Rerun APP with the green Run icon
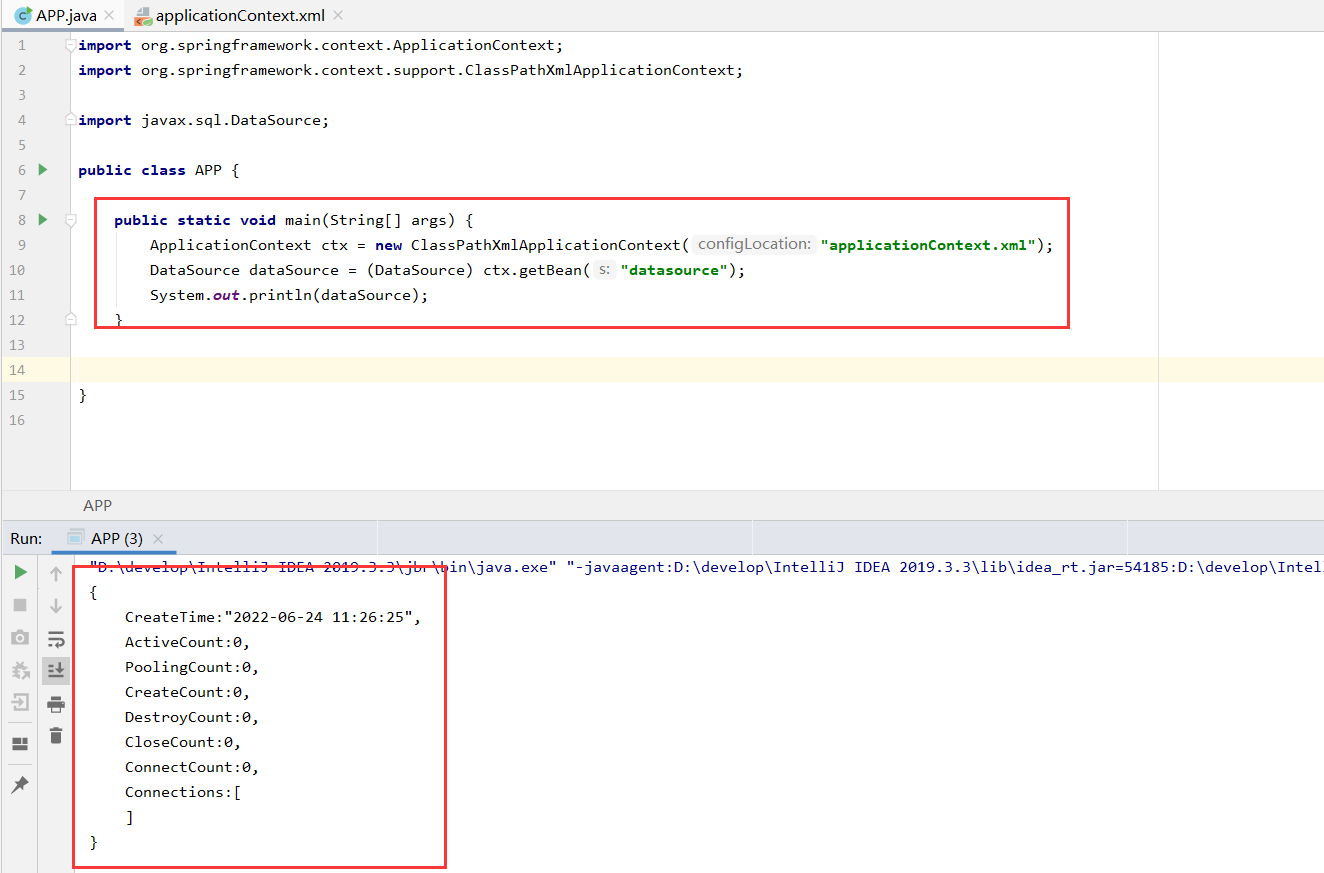The image size is (1324, 873). pyautogui.click(x=20, y=572)
